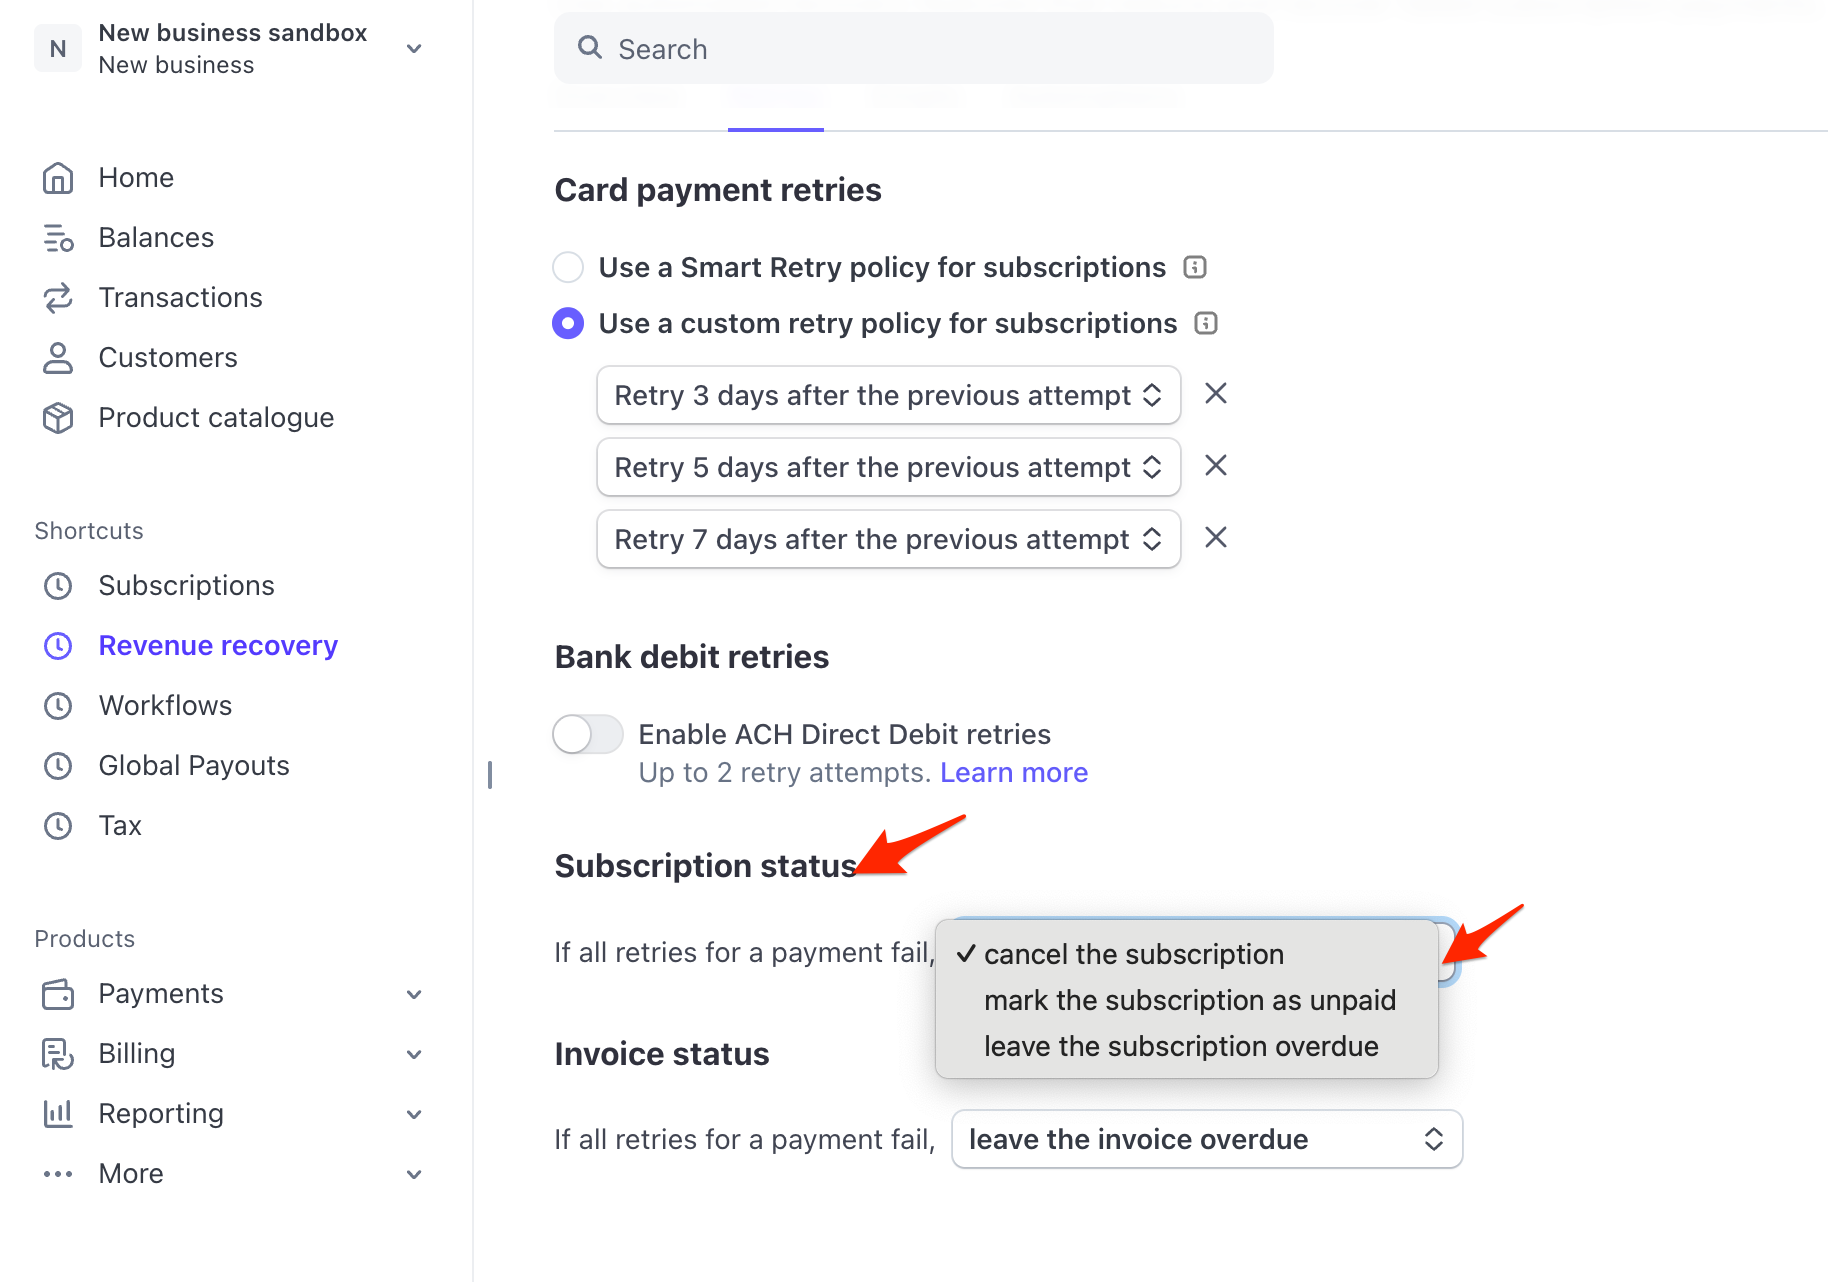Click info icon beside Smart Retry policy
This screenshot has width=1828, height=1282.
tap(1195, 267)
